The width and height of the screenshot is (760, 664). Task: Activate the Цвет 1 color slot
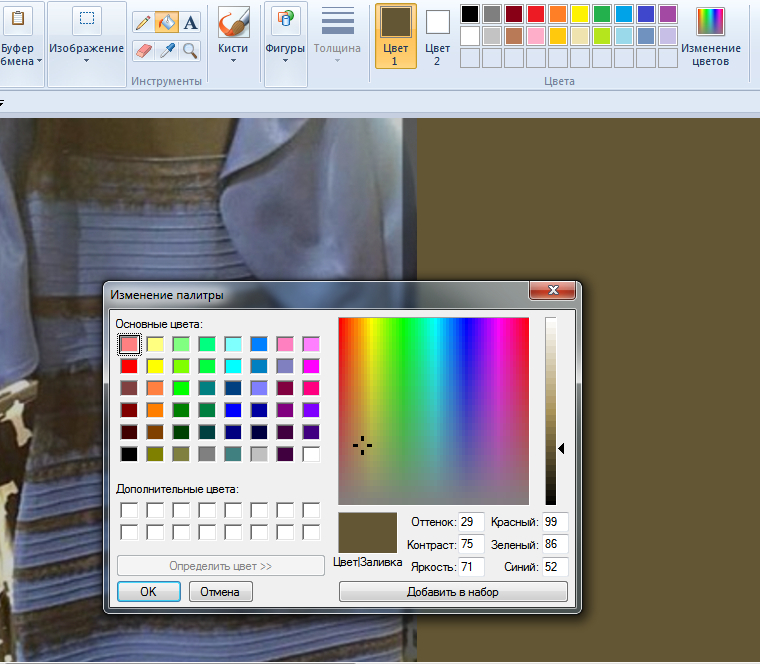point(396,35)
